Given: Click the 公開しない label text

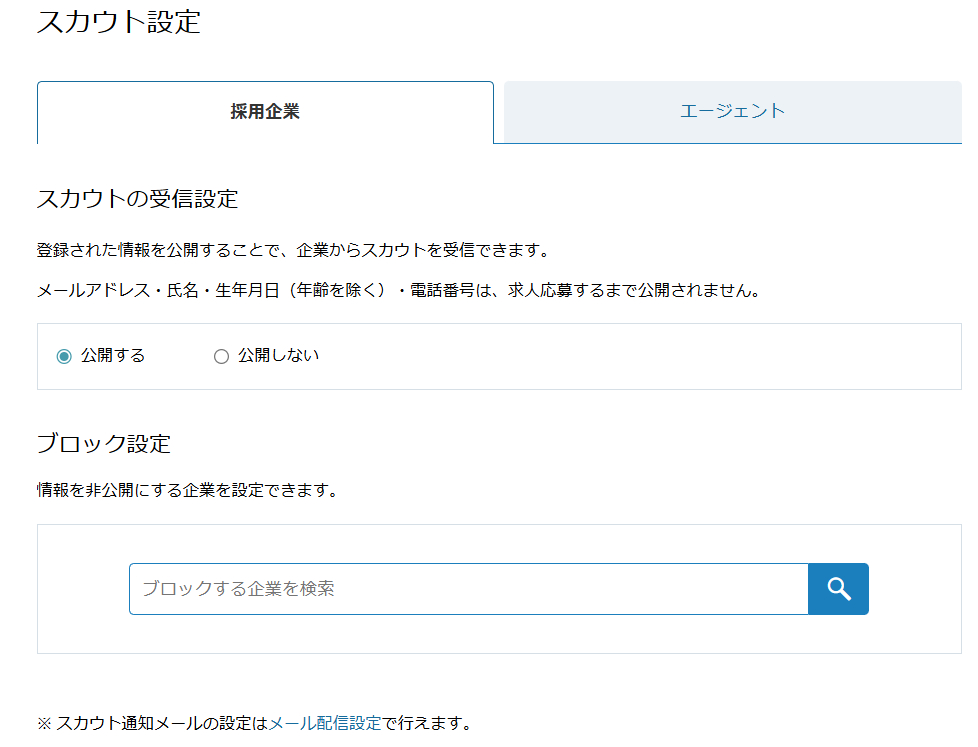Looking at the screenshot, I should pyautogui.click(x=278, y=355).
